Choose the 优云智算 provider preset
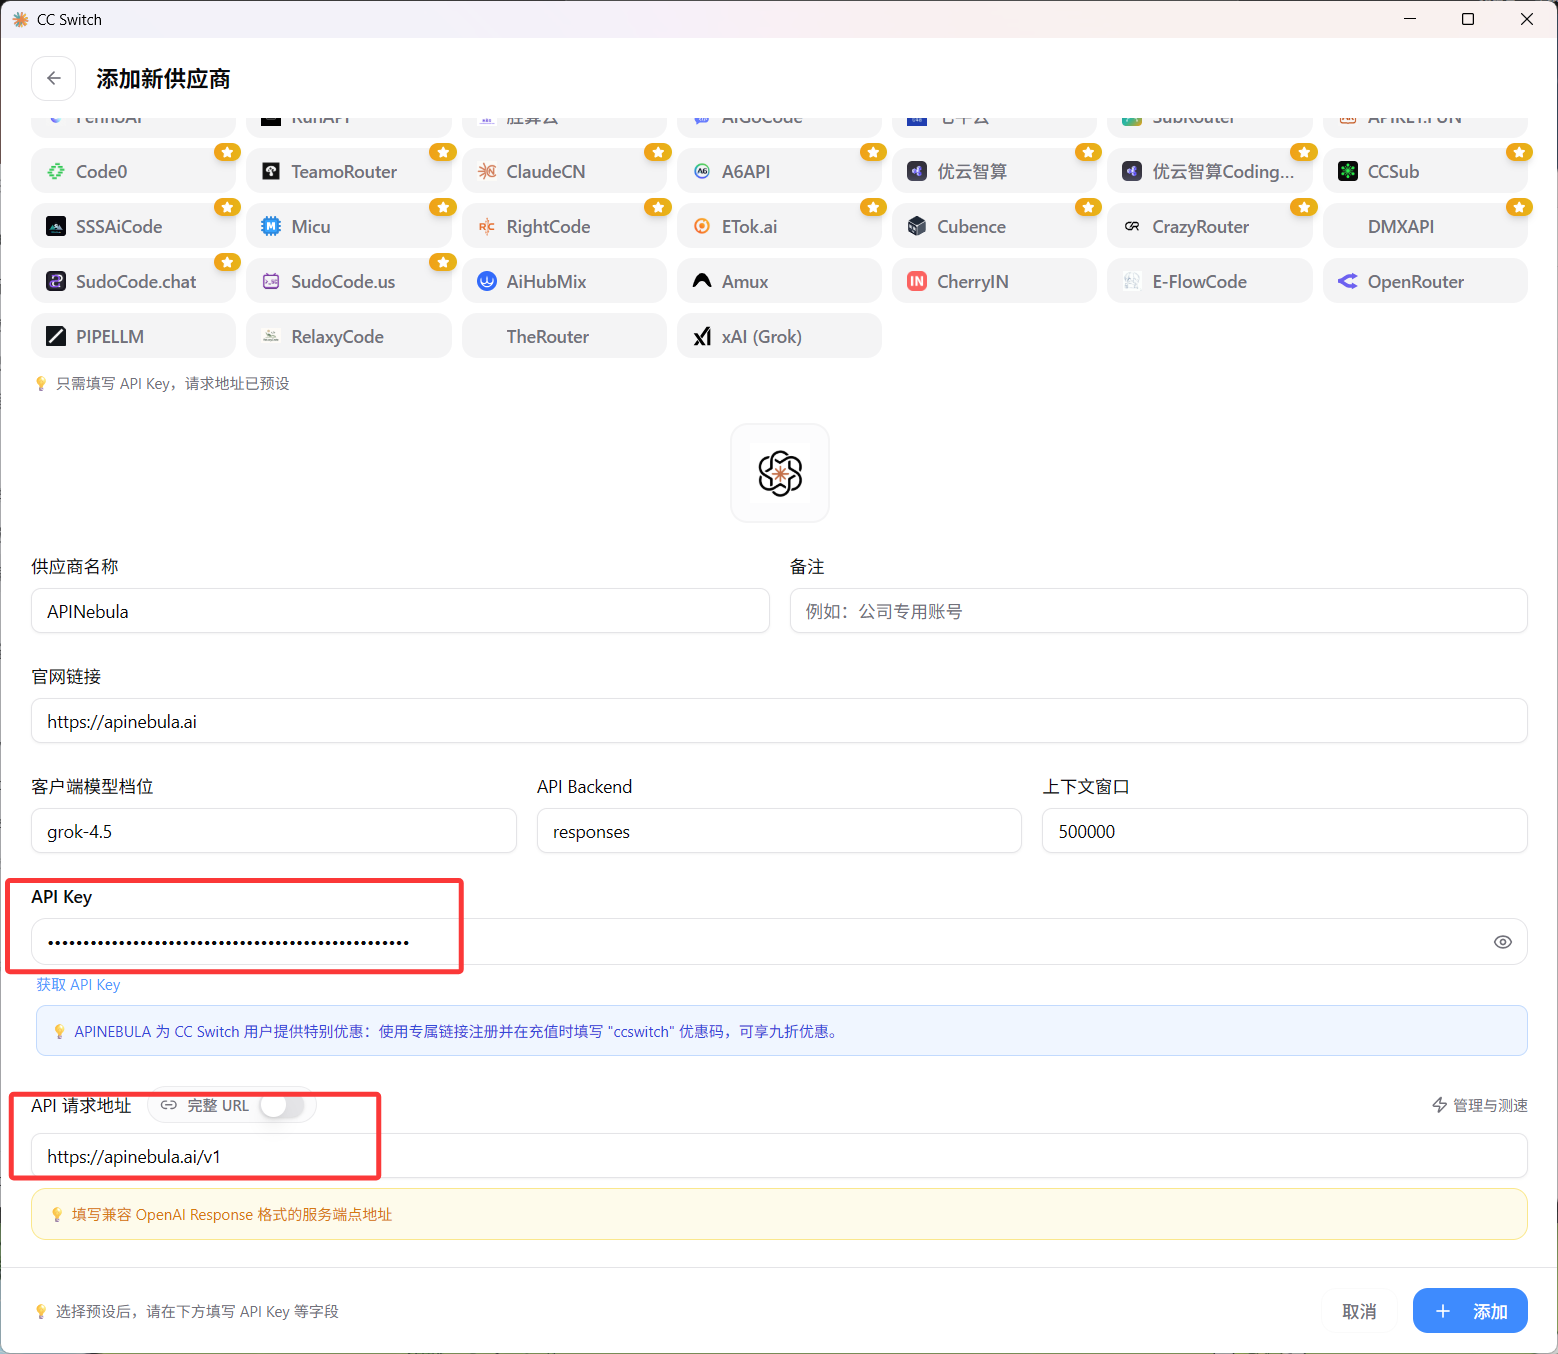 (994, 171)
